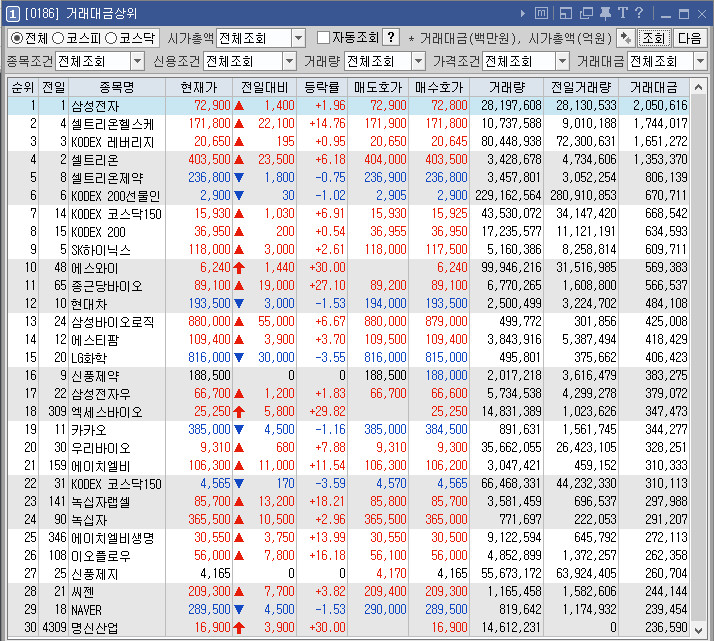Screen dimensions: 714x641
Task: Enable the 자동조회 checkbox
Action: point(323,38)
